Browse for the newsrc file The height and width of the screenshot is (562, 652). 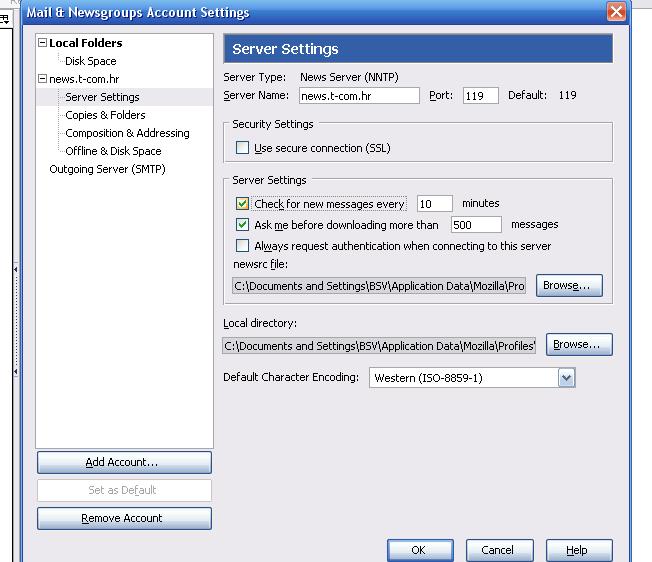point(569,285)
